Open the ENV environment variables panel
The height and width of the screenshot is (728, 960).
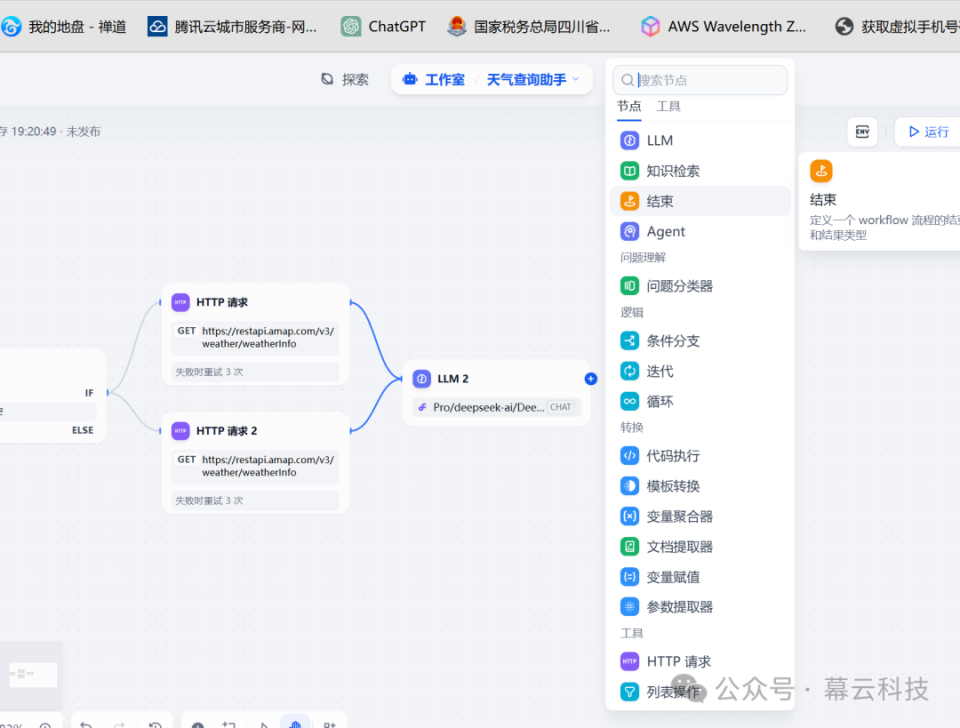click(x=862, y=131)
